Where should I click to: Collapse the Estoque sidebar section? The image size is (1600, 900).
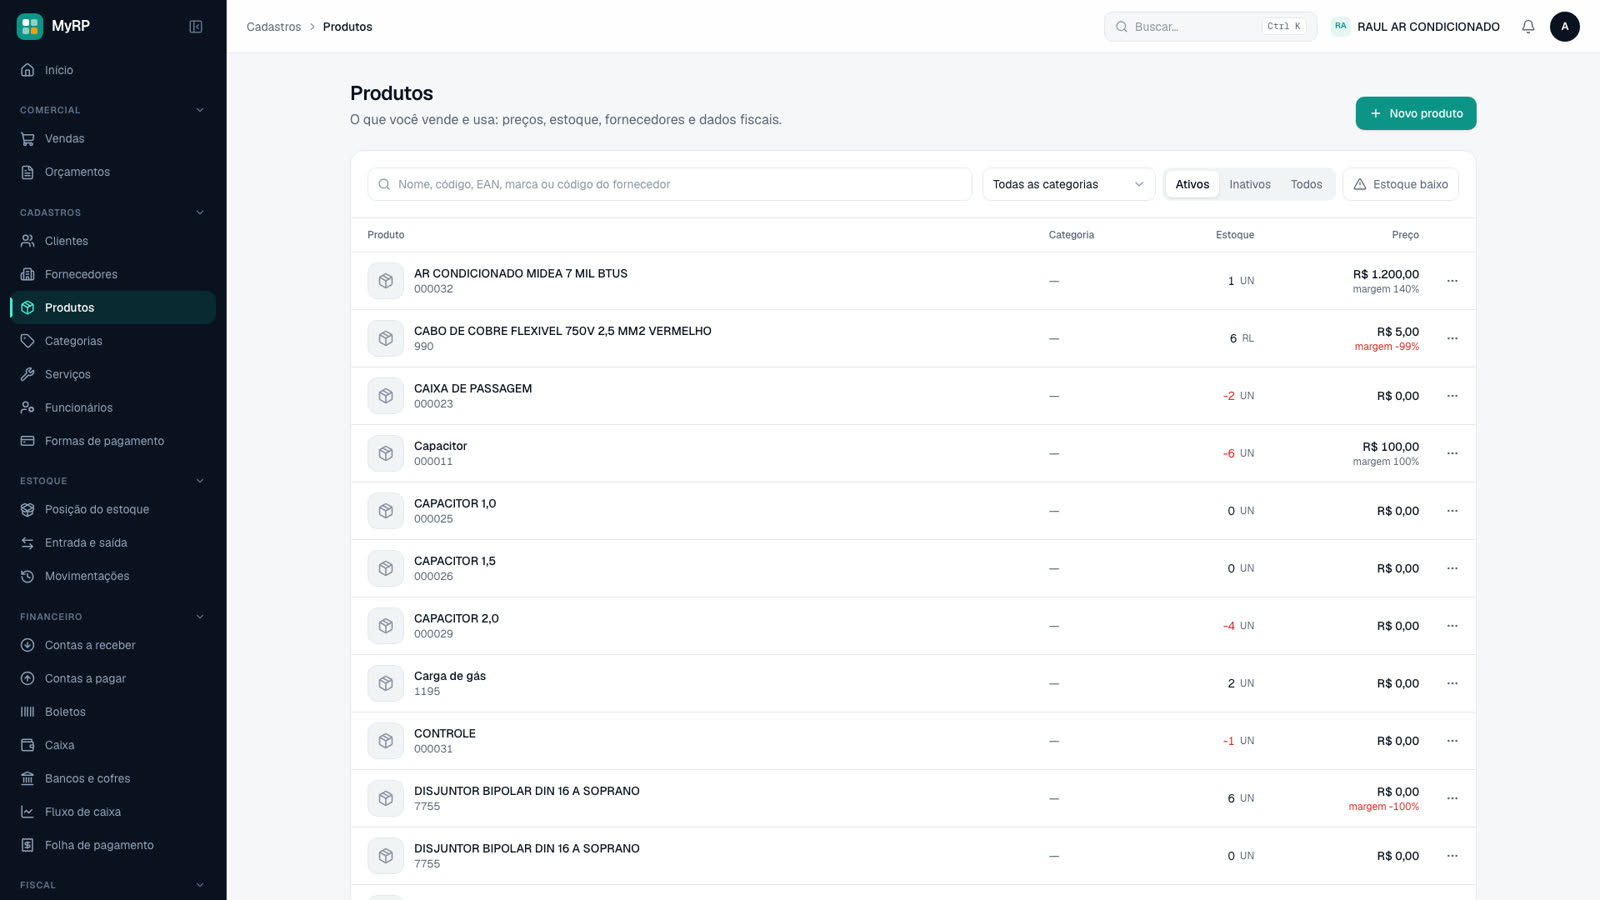pyautogui.click(x=112, y=481)
